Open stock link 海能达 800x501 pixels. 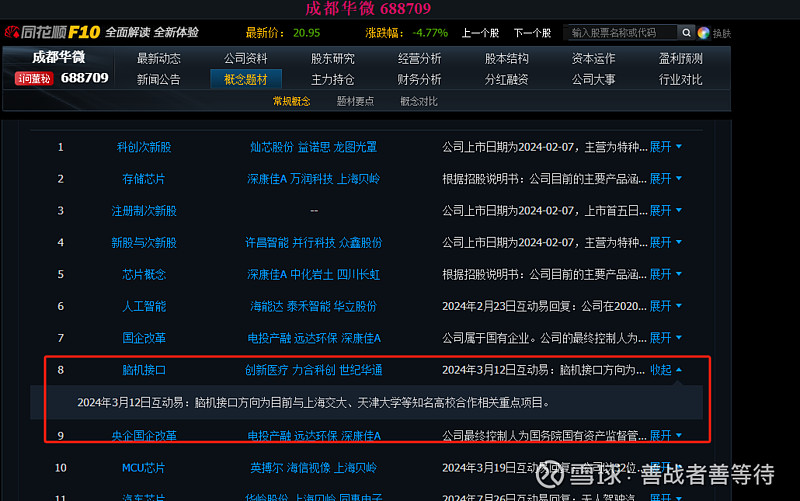pyautogui.click(x=266, y=306)
